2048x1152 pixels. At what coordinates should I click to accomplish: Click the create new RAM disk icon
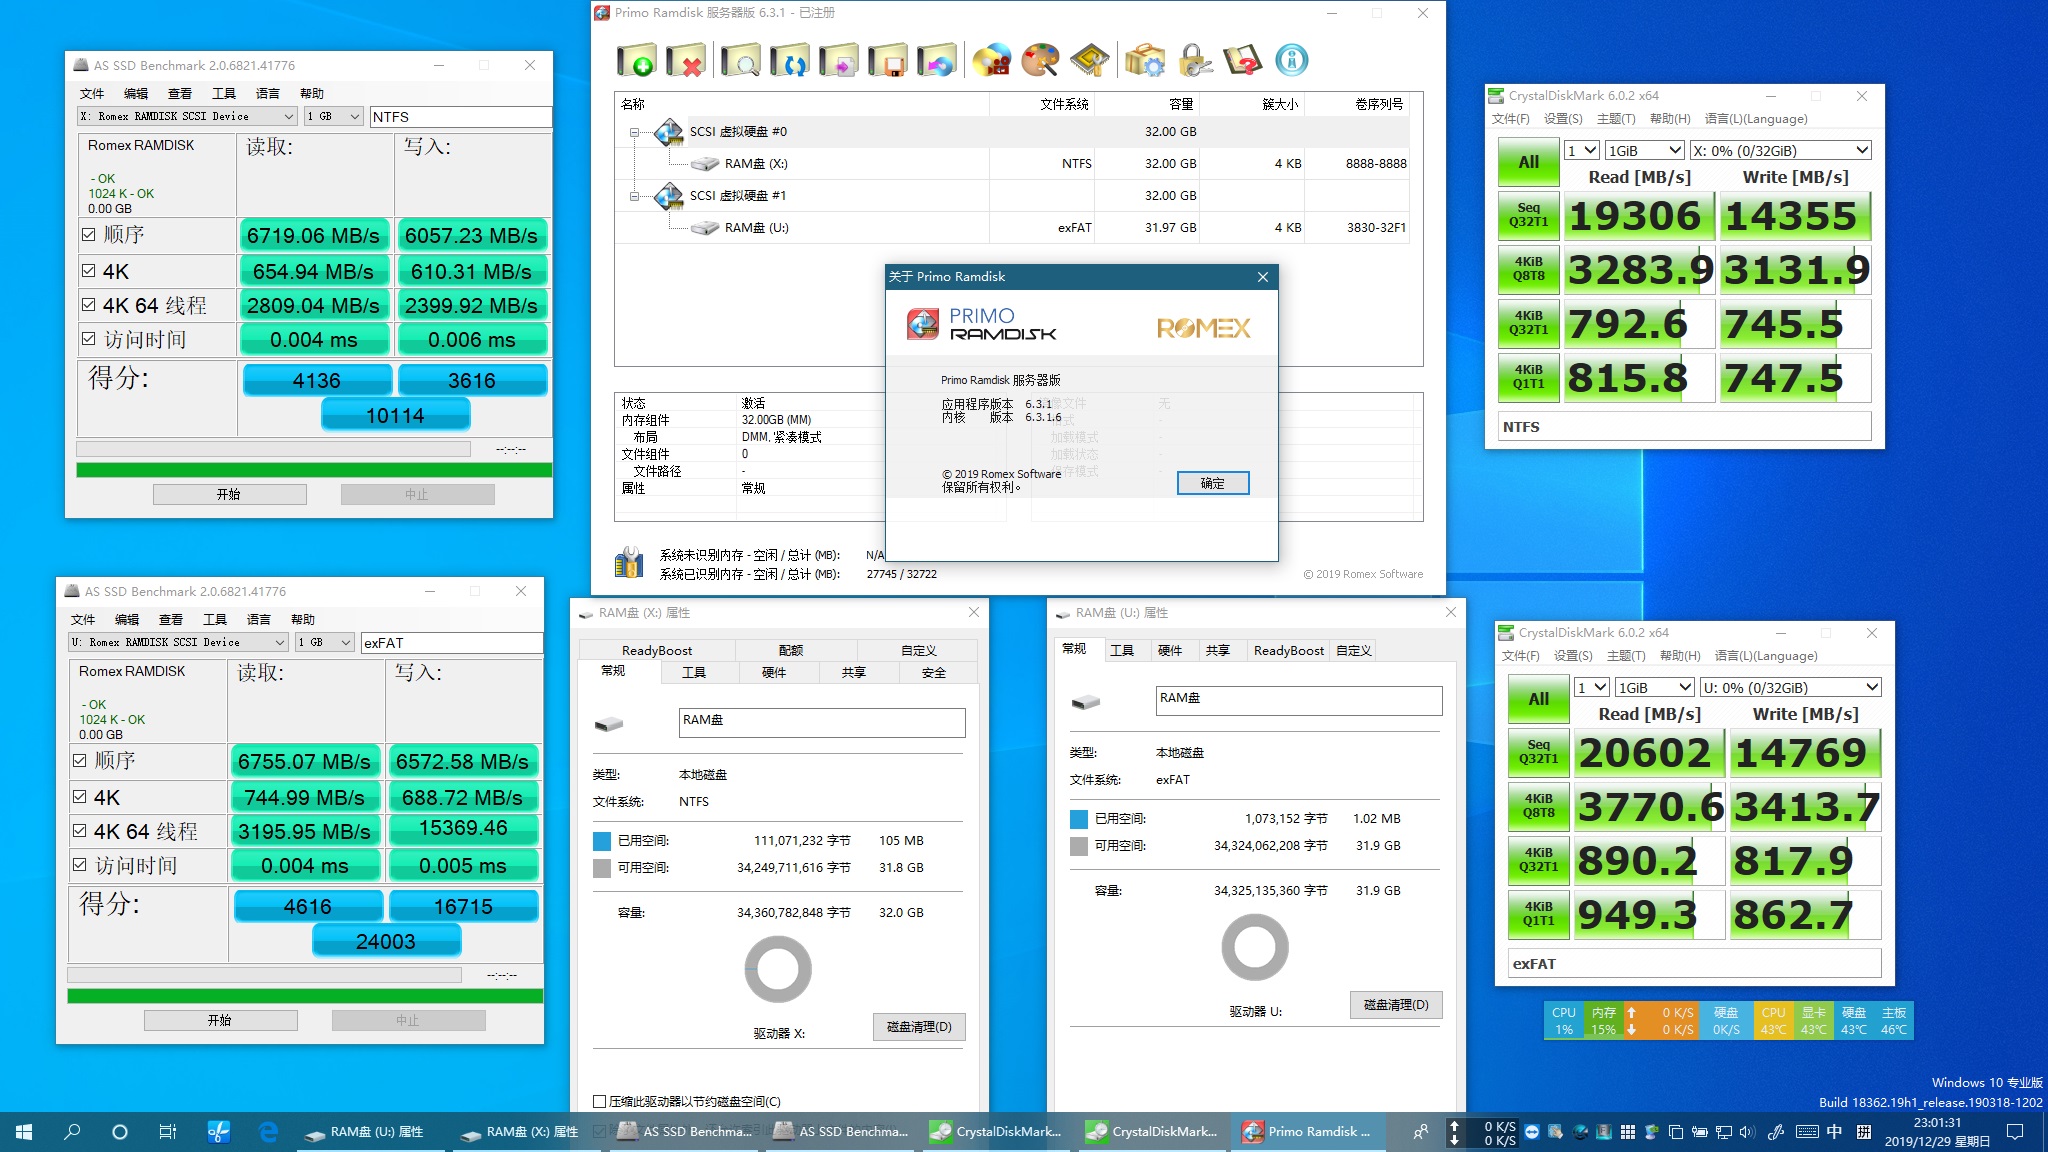tap(636, 61)
